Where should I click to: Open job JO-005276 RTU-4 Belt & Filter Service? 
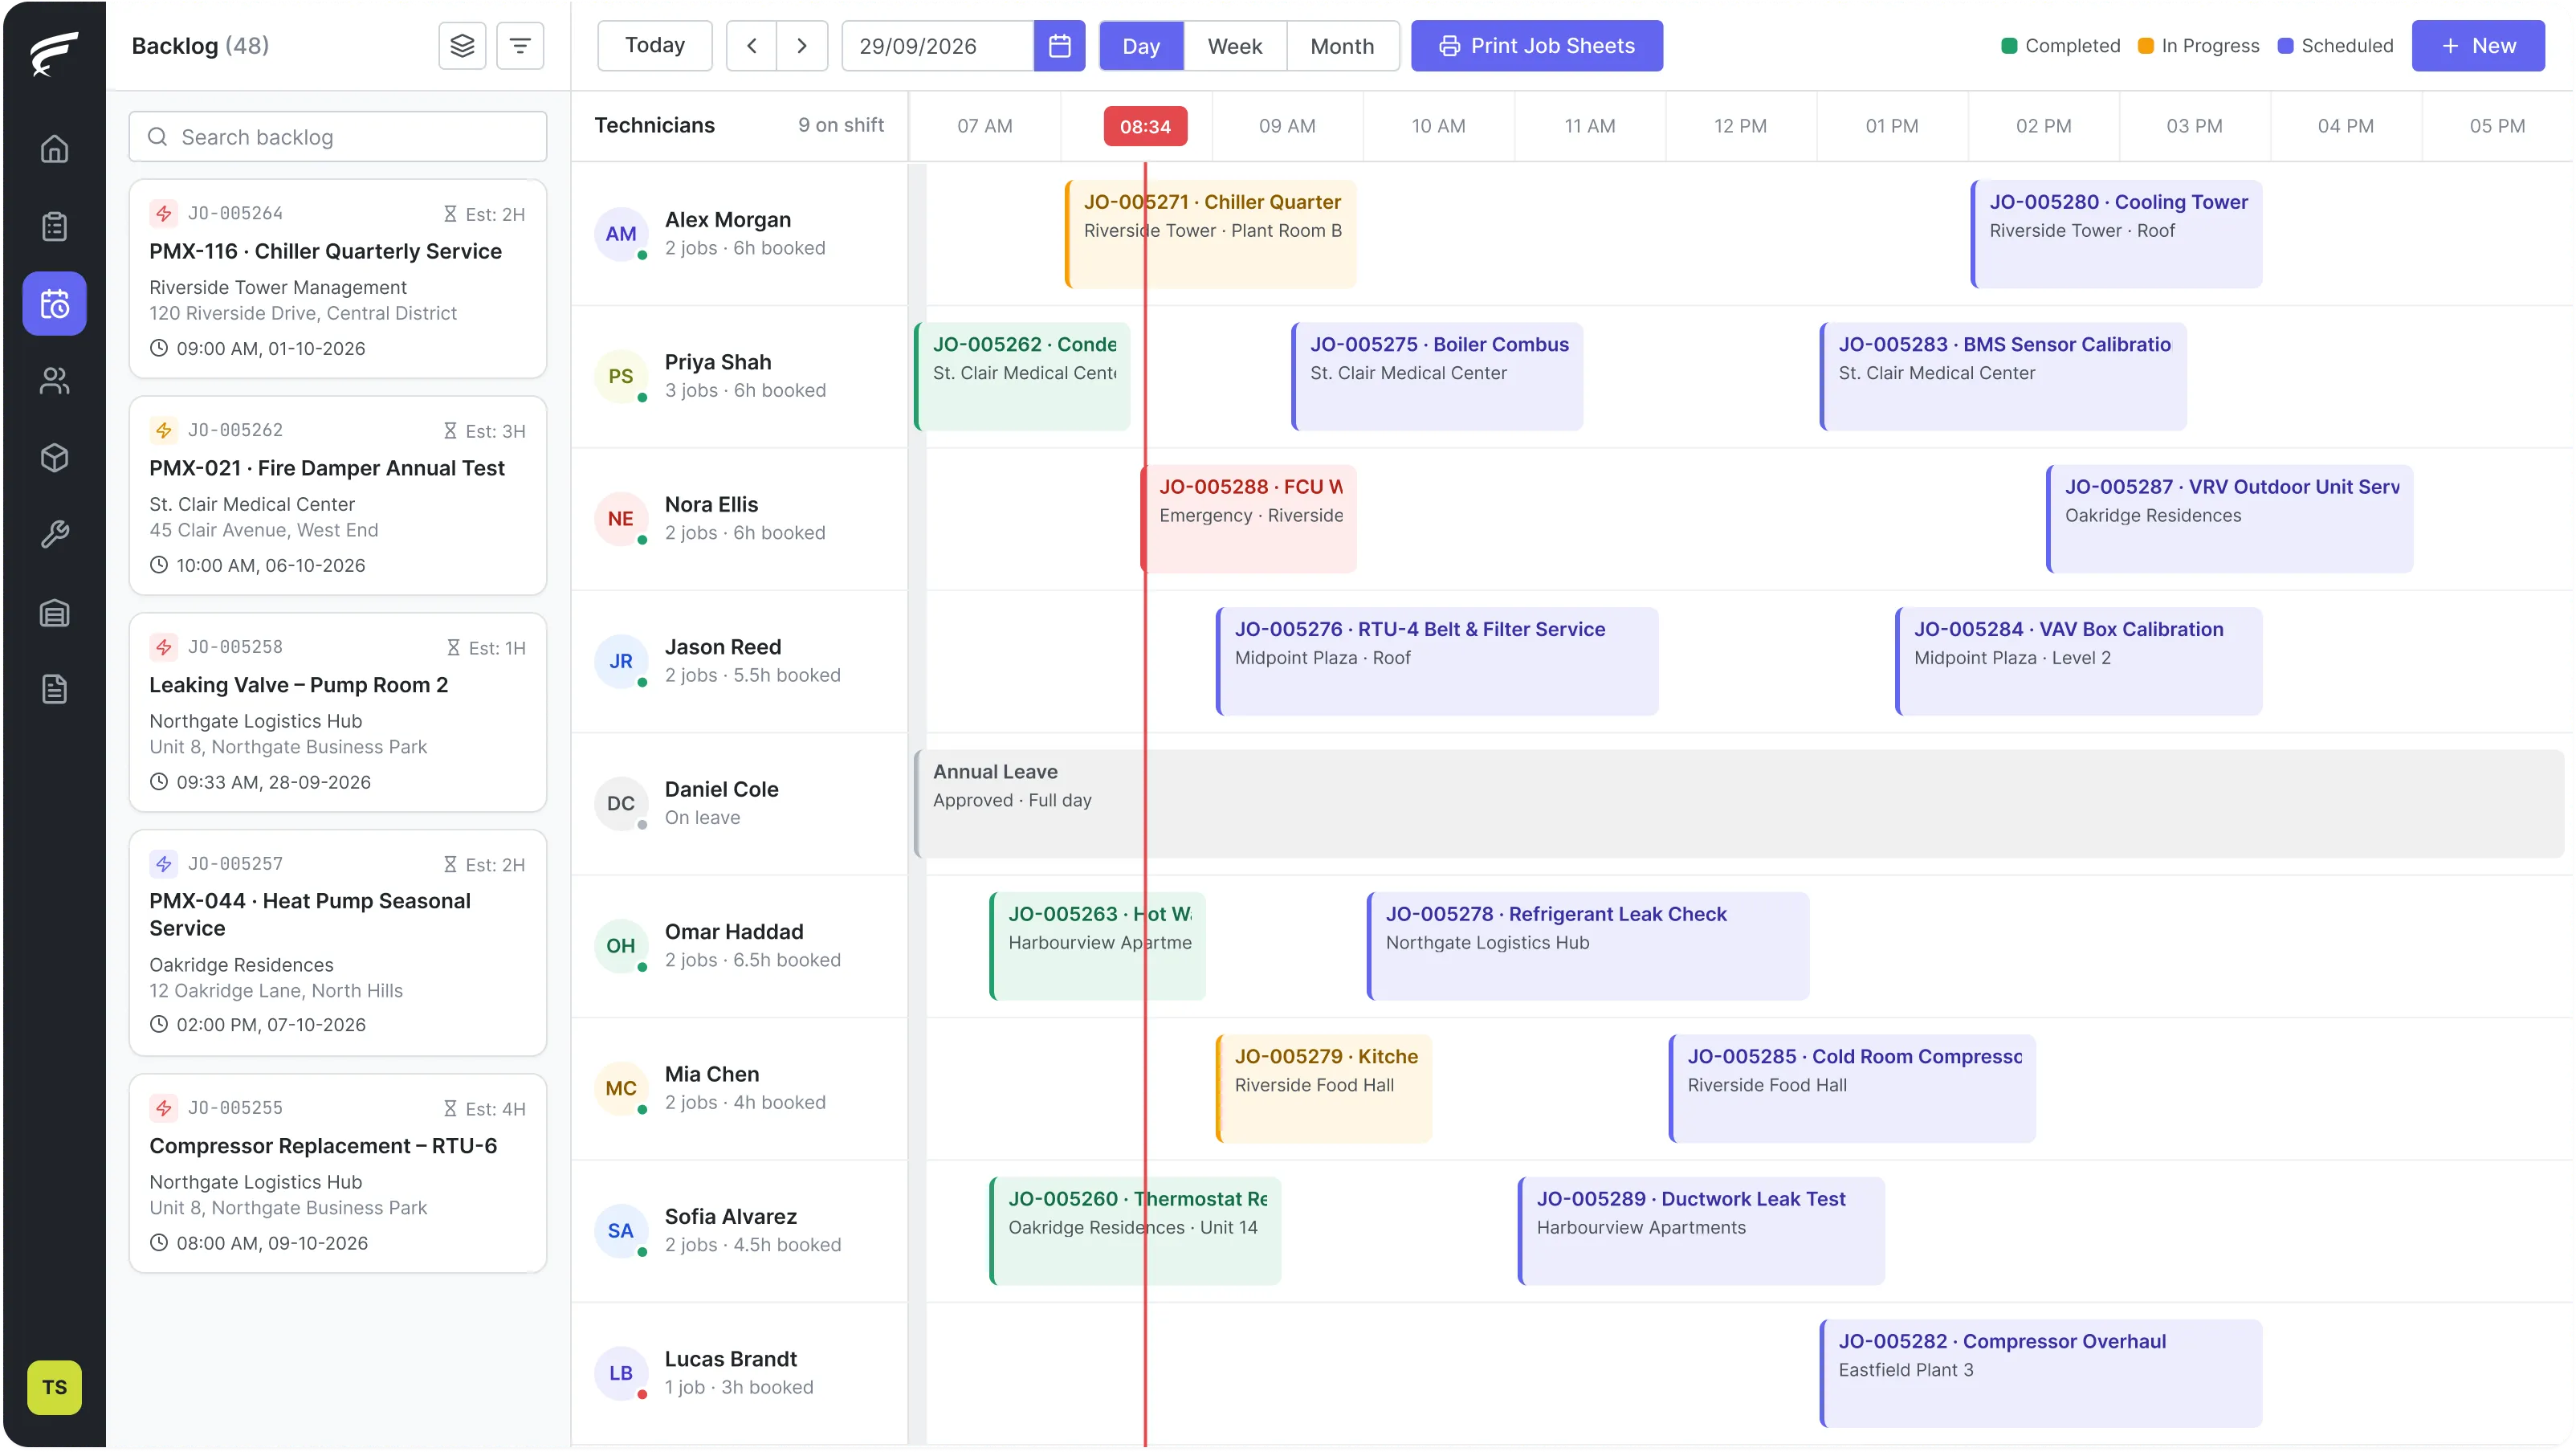pos(1437,662)
